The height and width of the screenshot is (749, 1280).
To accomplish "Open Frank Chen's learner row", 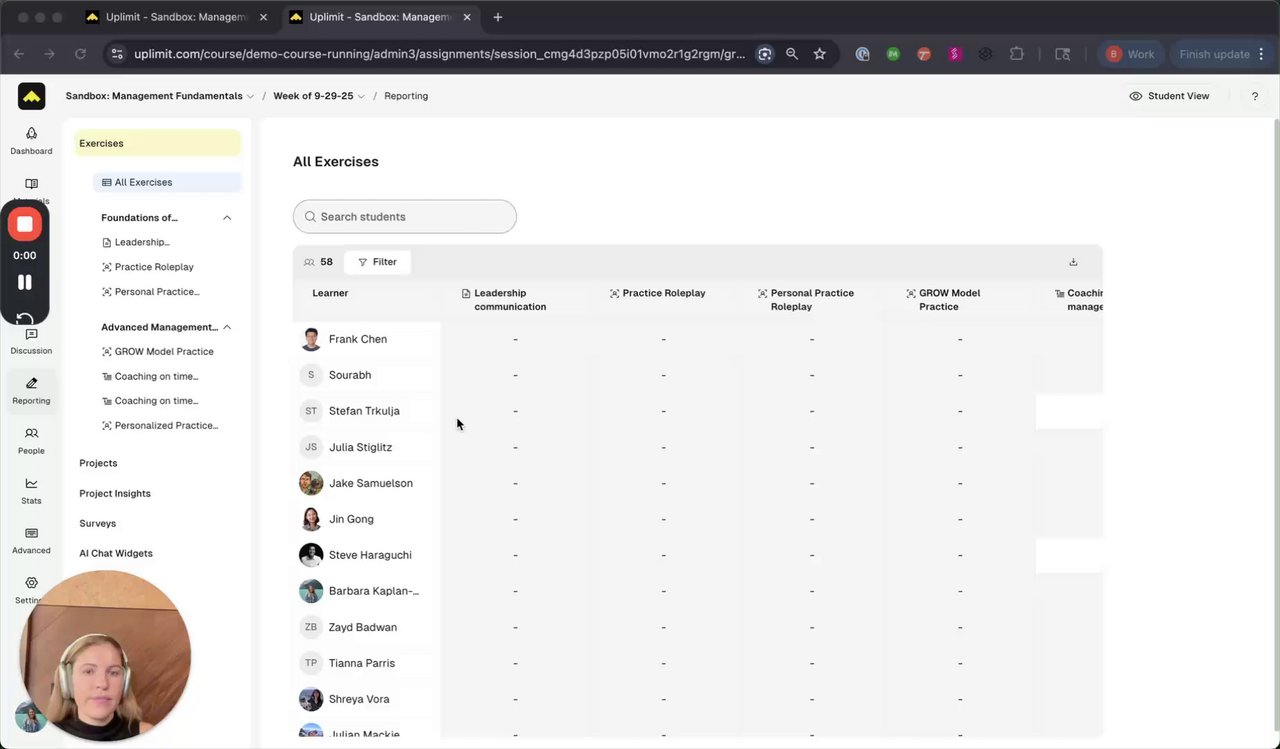I will [x=357, y=339].
